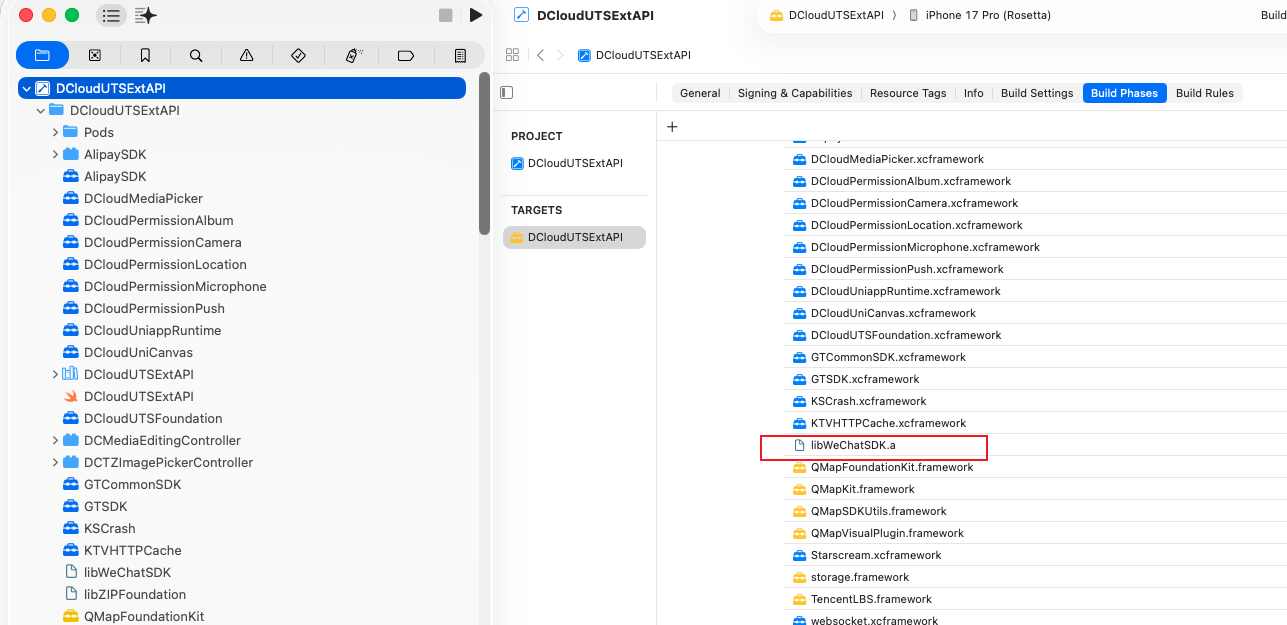Switch to Resource Tags tab
1287x625 pixels.
(908, 93)
